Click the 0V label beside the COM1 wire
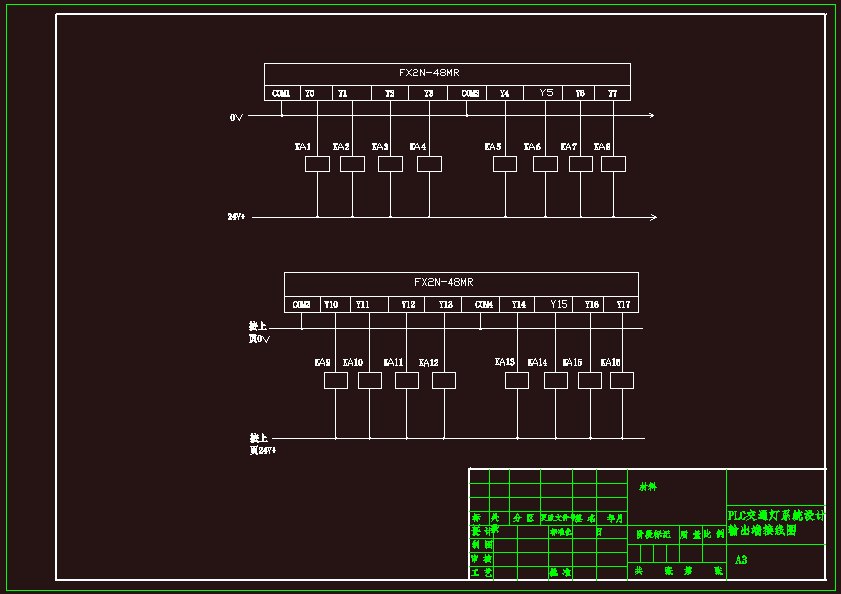This screenshot has height=594, width=841. coord(236,118)
